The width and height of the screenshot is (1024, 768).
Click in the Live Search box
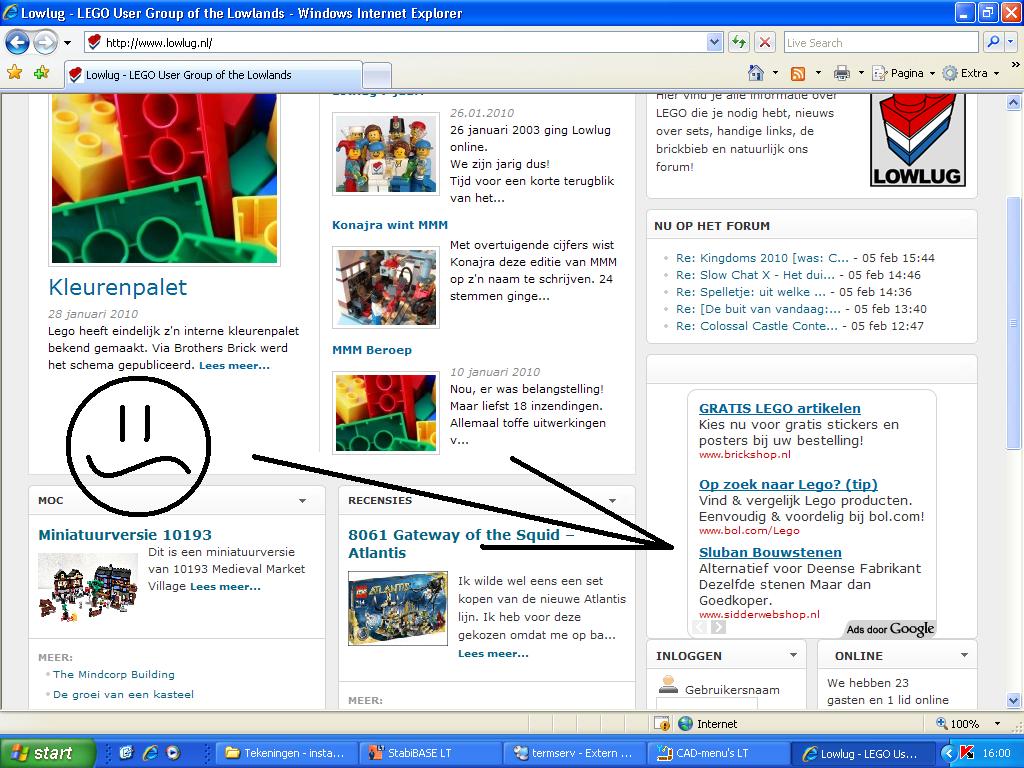(x=881, y=43)
